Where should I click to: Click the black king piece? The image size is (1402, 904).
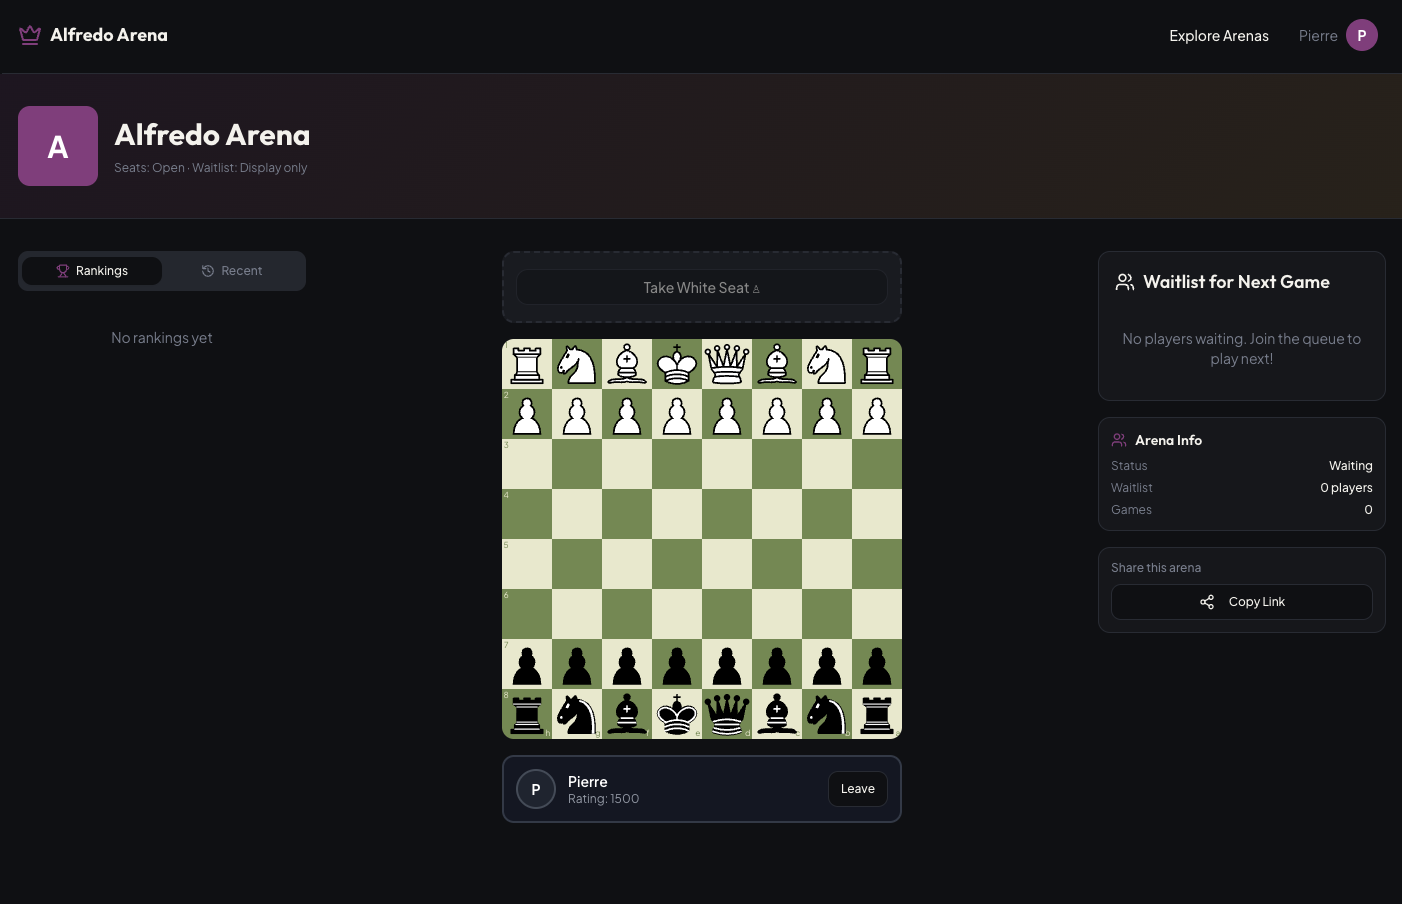677,714
